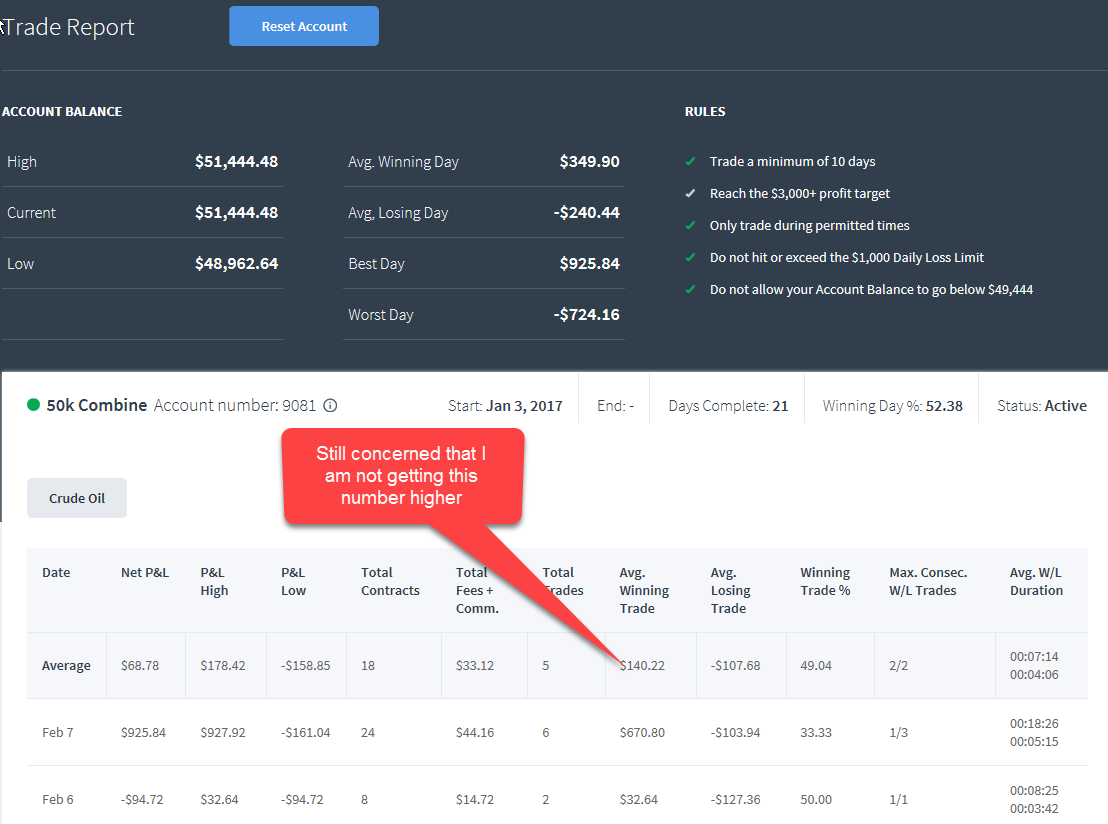1108x824 pixels.
Task: Click Best Day value $925.84
Action: pyautogui.click(x=589, y=264)
